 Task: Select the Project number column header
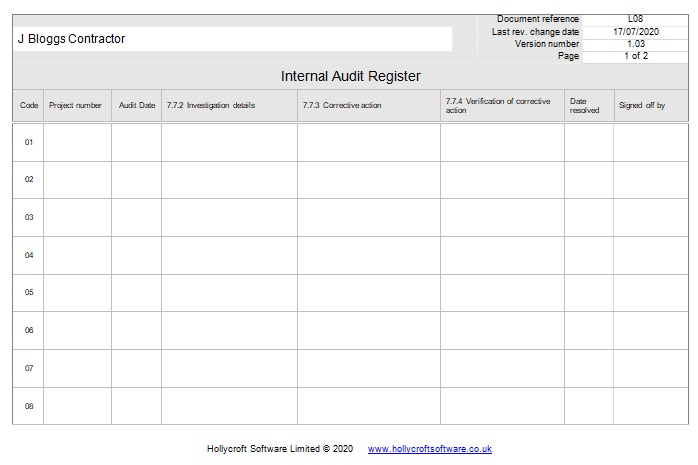(x=76, y=105)
